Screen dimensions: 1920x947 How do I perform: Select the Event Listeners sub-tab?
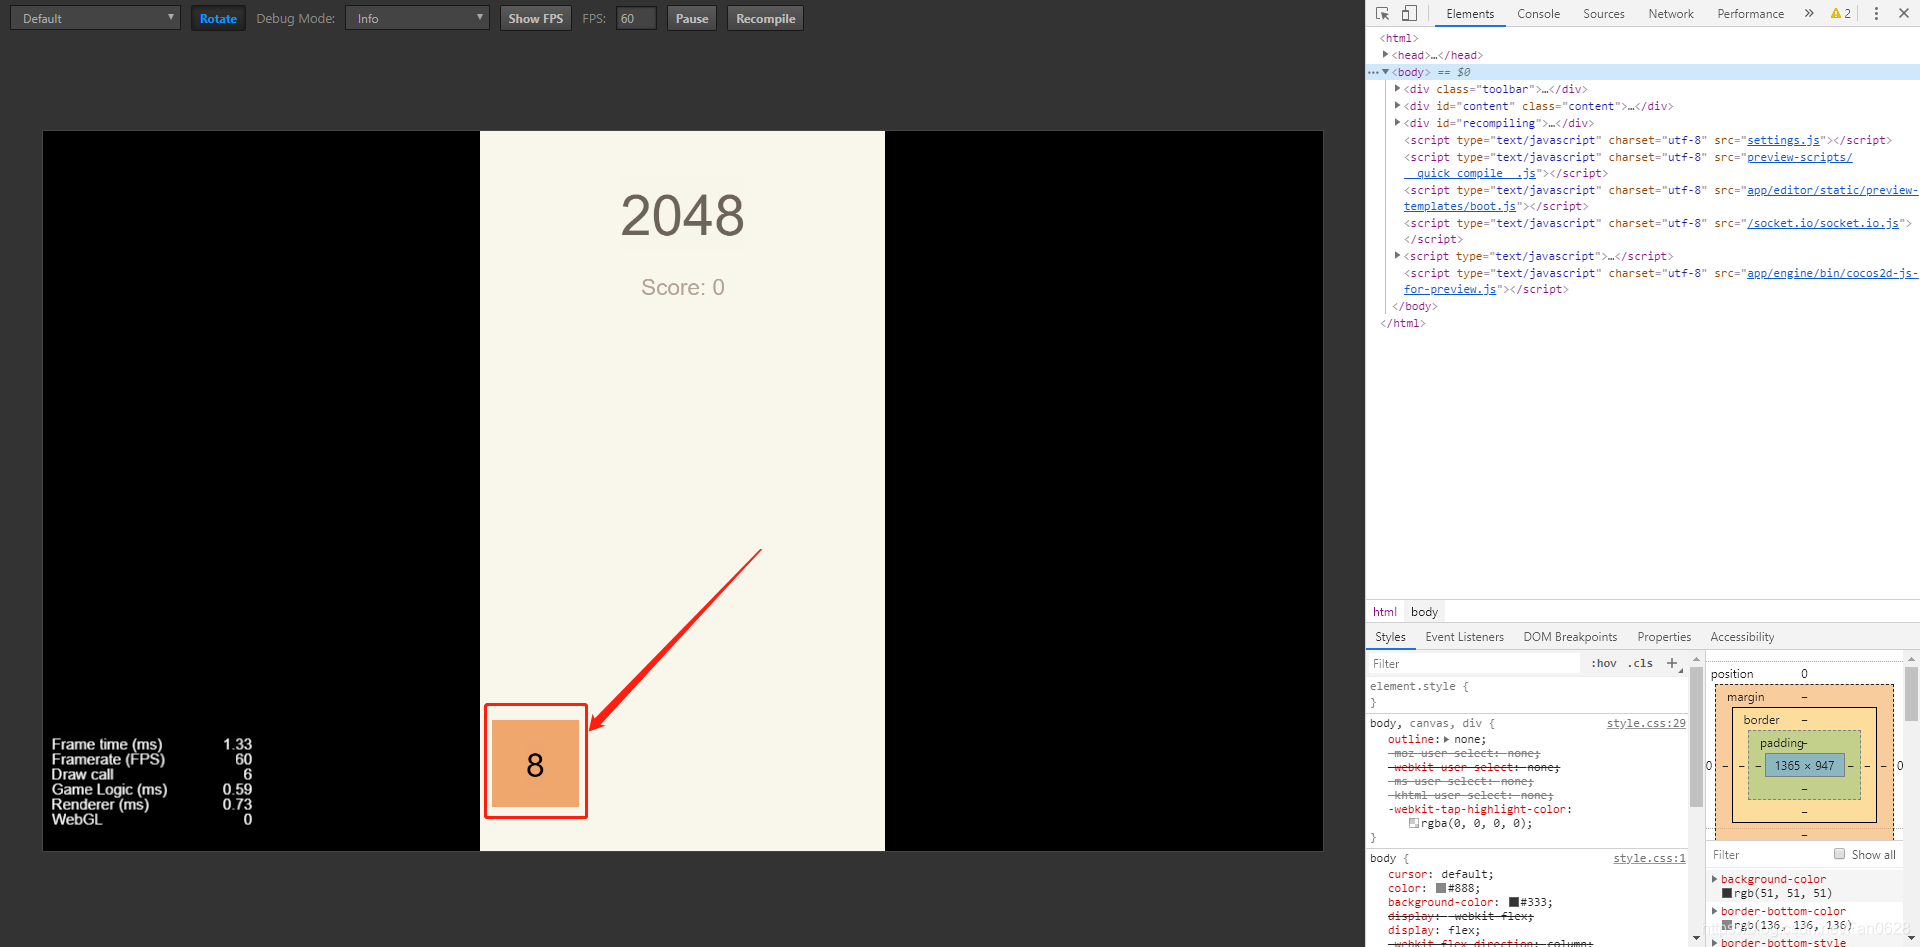(x=1464, y=637)
